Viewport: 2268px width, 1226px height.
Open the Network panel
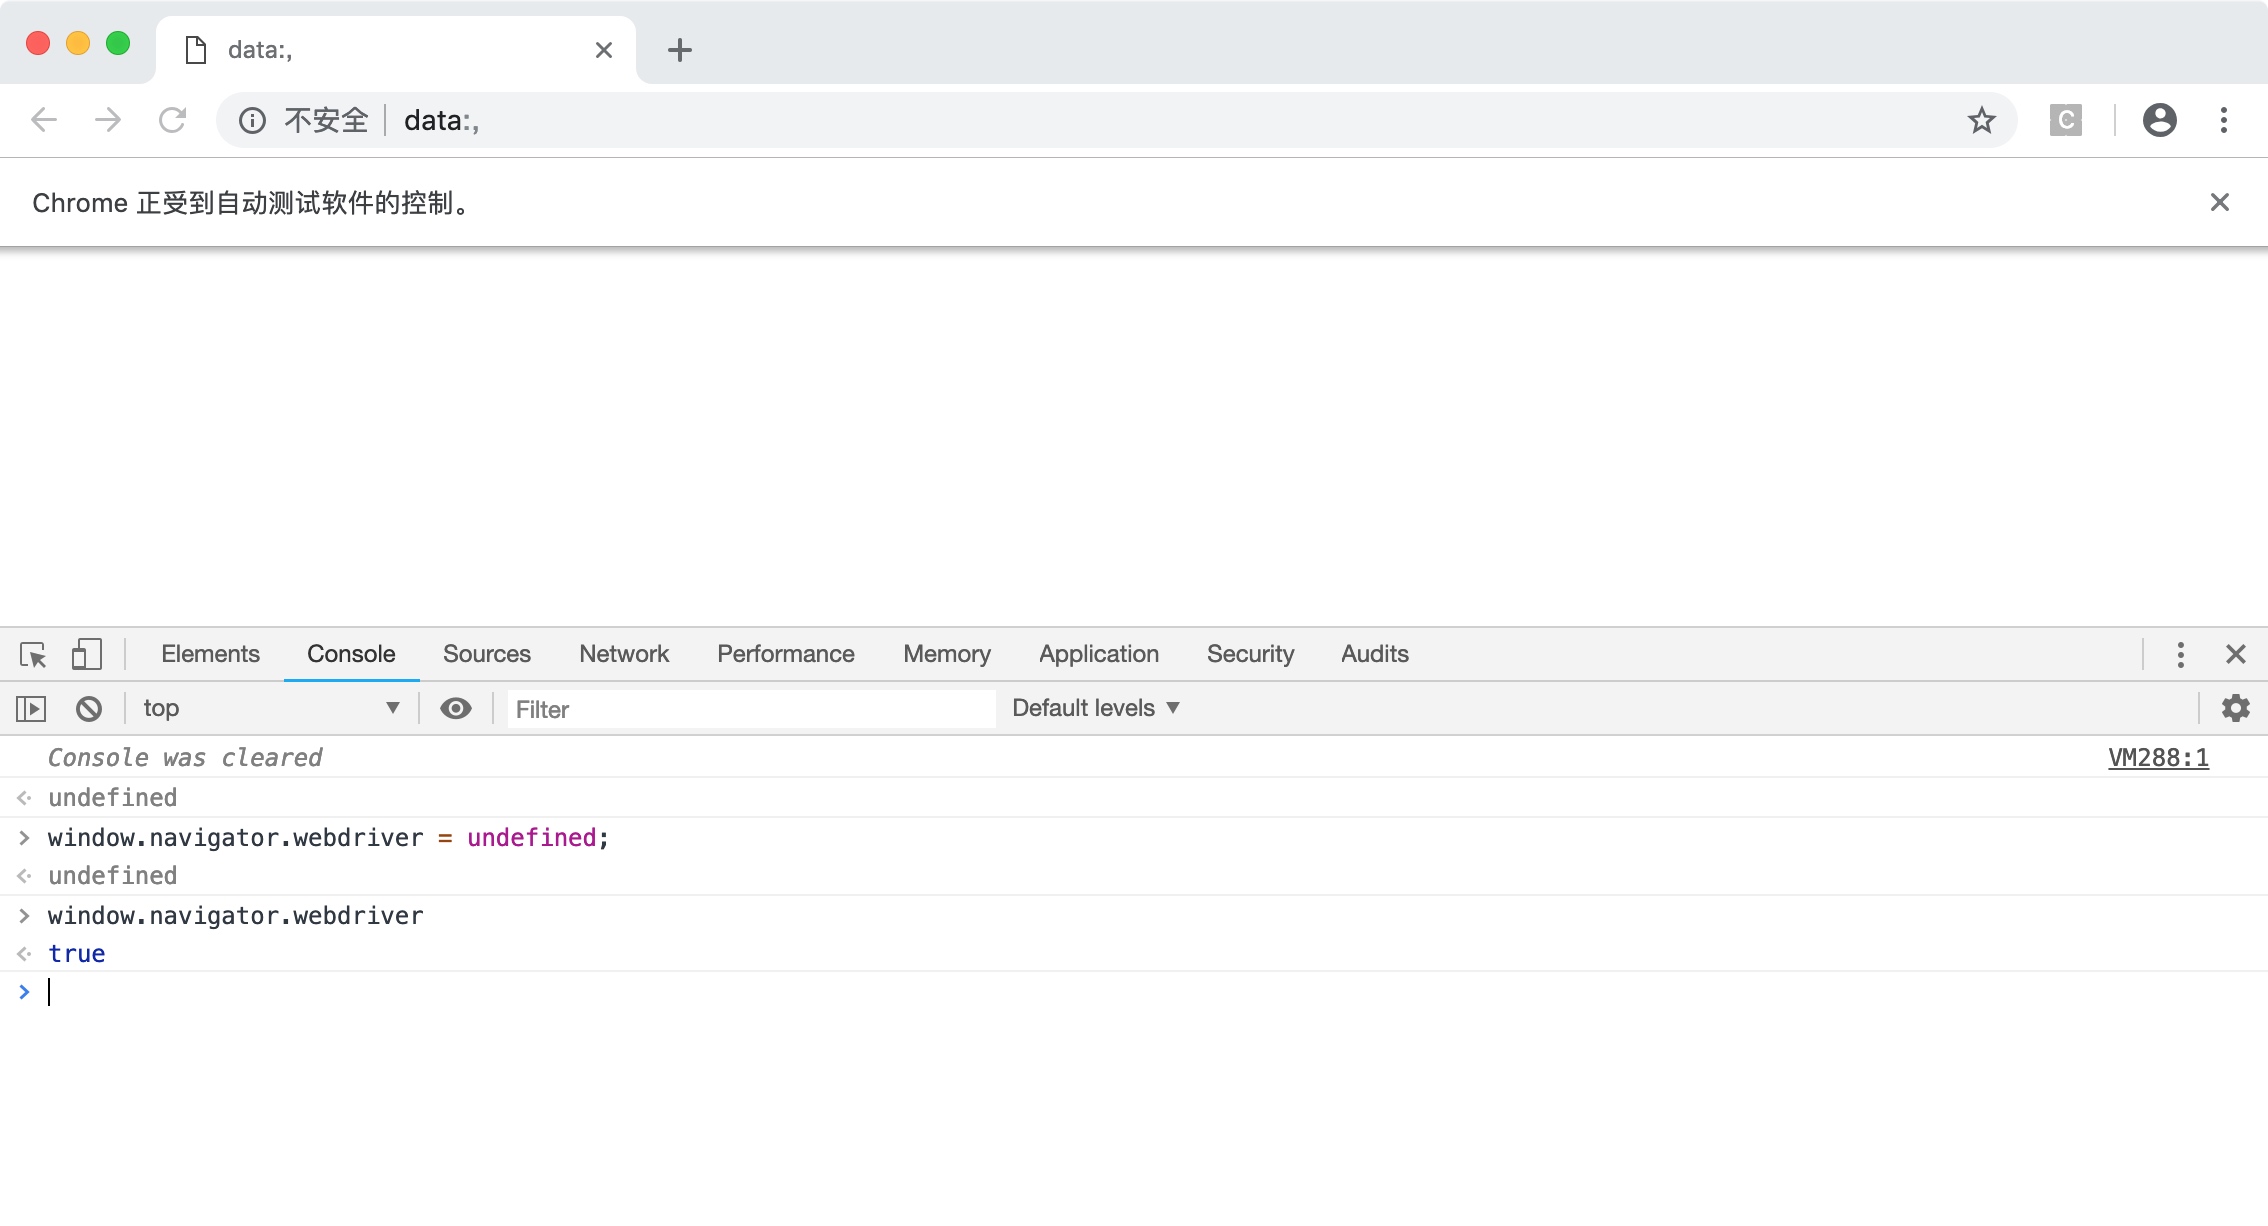click(625, 654)
